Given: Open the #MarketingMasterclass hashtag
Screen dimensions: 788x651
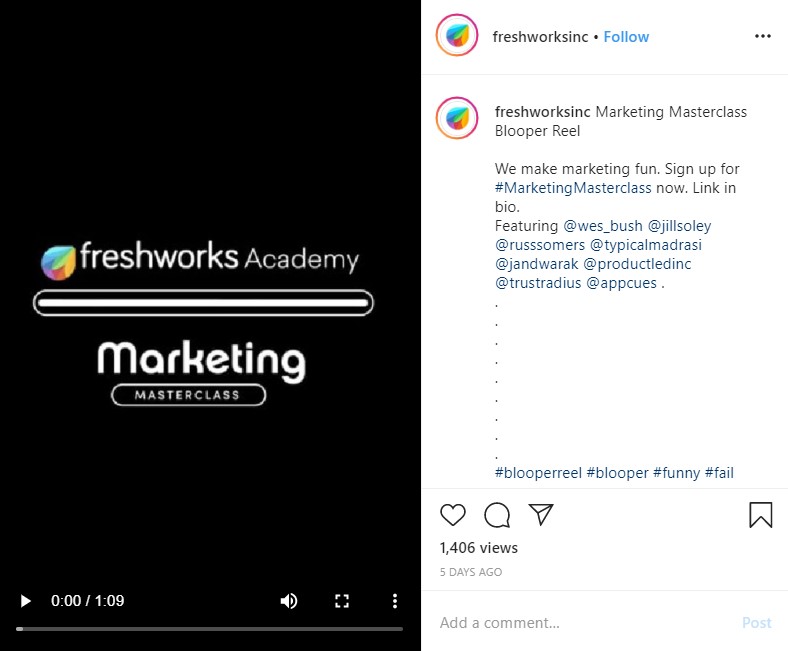Looking at the screenshot, I should click(573, 188).
